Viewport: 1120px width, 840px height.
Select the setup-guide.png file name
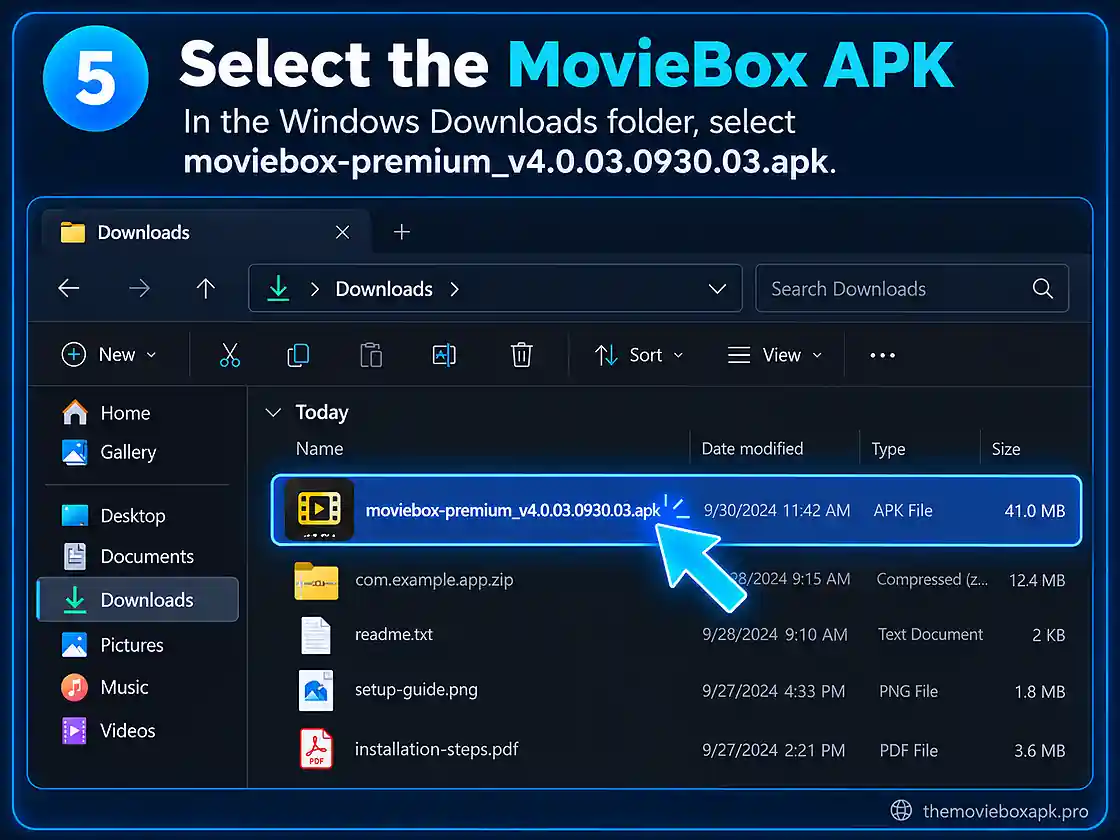[x=416, y=690]
